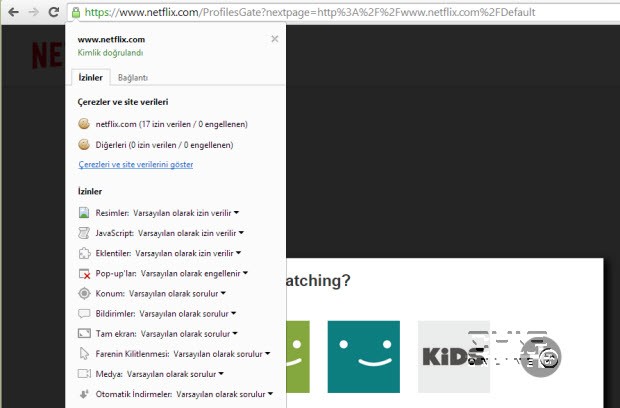Click the netflix.com cookie icon
The image size is (620, 408).
[x=84, y=124]
